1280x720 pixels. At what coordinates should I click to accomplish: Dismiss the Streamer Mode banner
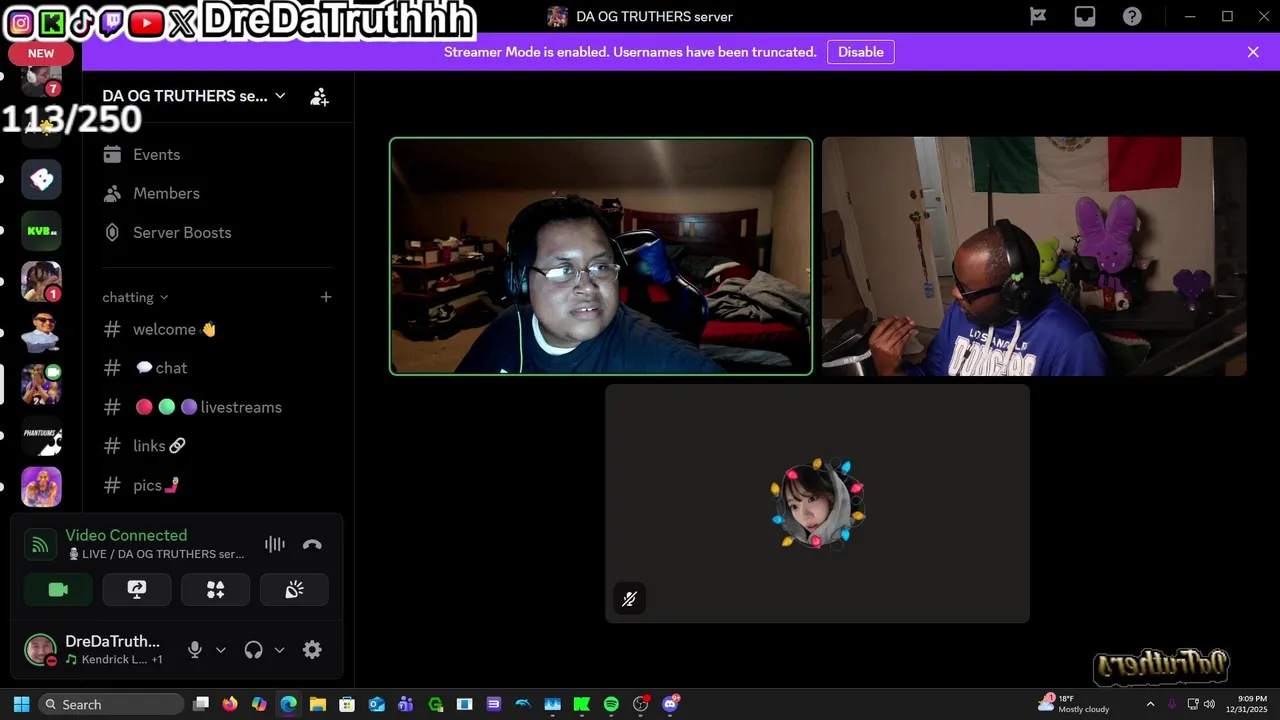click(x=1253, y=52)
